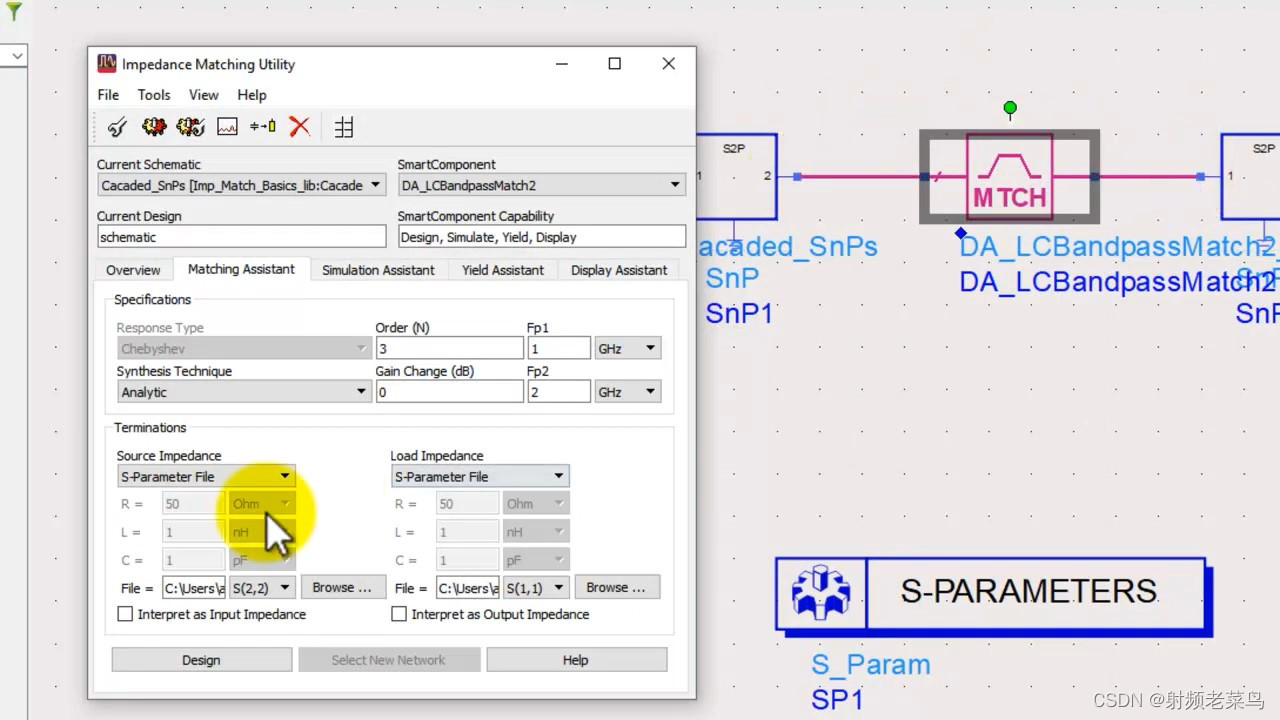1280x720 pixels.
Task: Open the Source Impedance S-Parameter File dropdown
Action: coord(205,476)
